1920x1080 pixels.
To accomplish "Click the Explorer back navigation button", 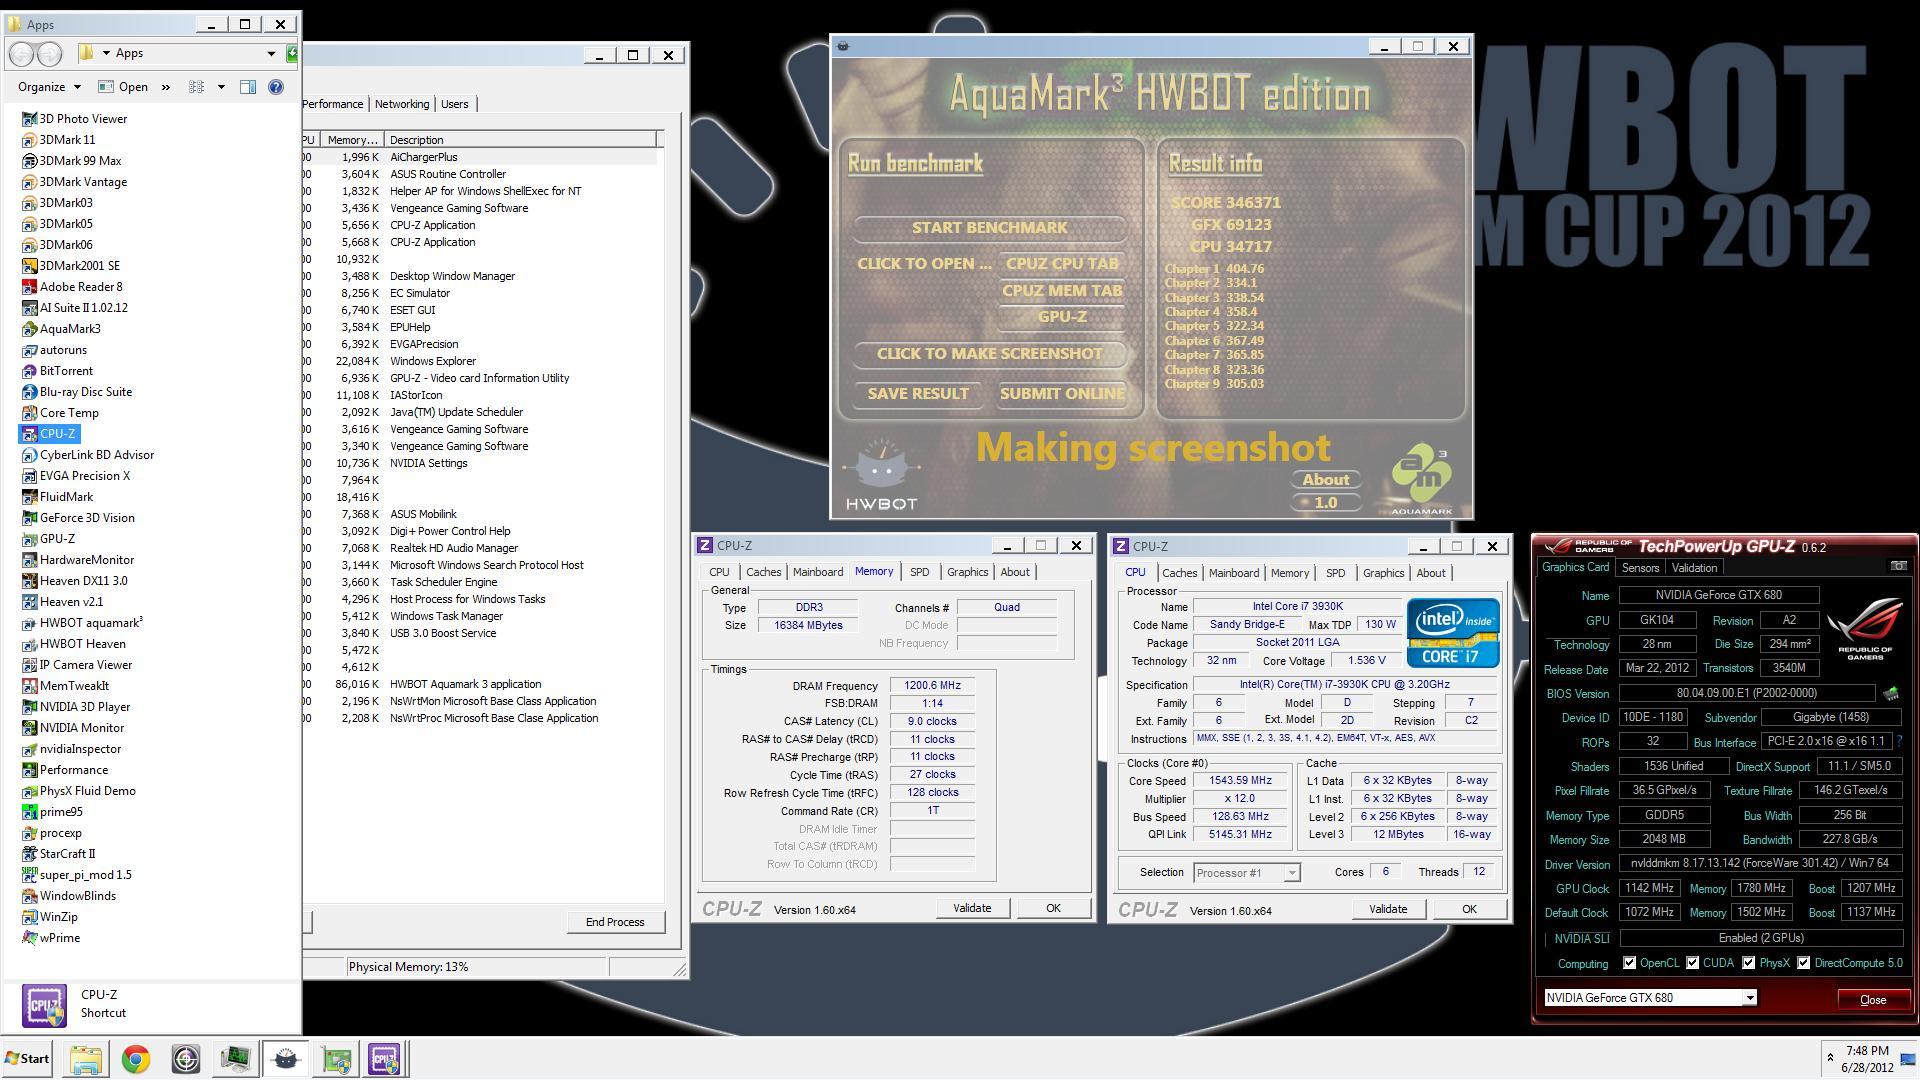I will (22, 54).
